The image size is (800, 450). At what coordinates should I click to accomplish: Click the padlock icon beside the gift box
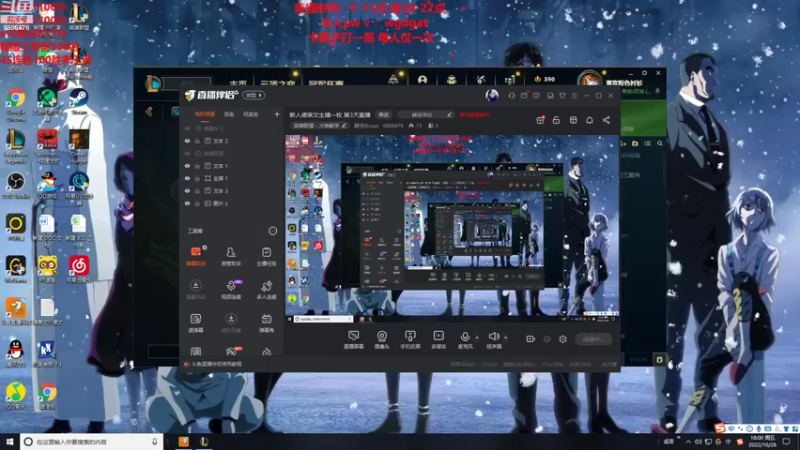pyautogui.click(x=556, y=120)
